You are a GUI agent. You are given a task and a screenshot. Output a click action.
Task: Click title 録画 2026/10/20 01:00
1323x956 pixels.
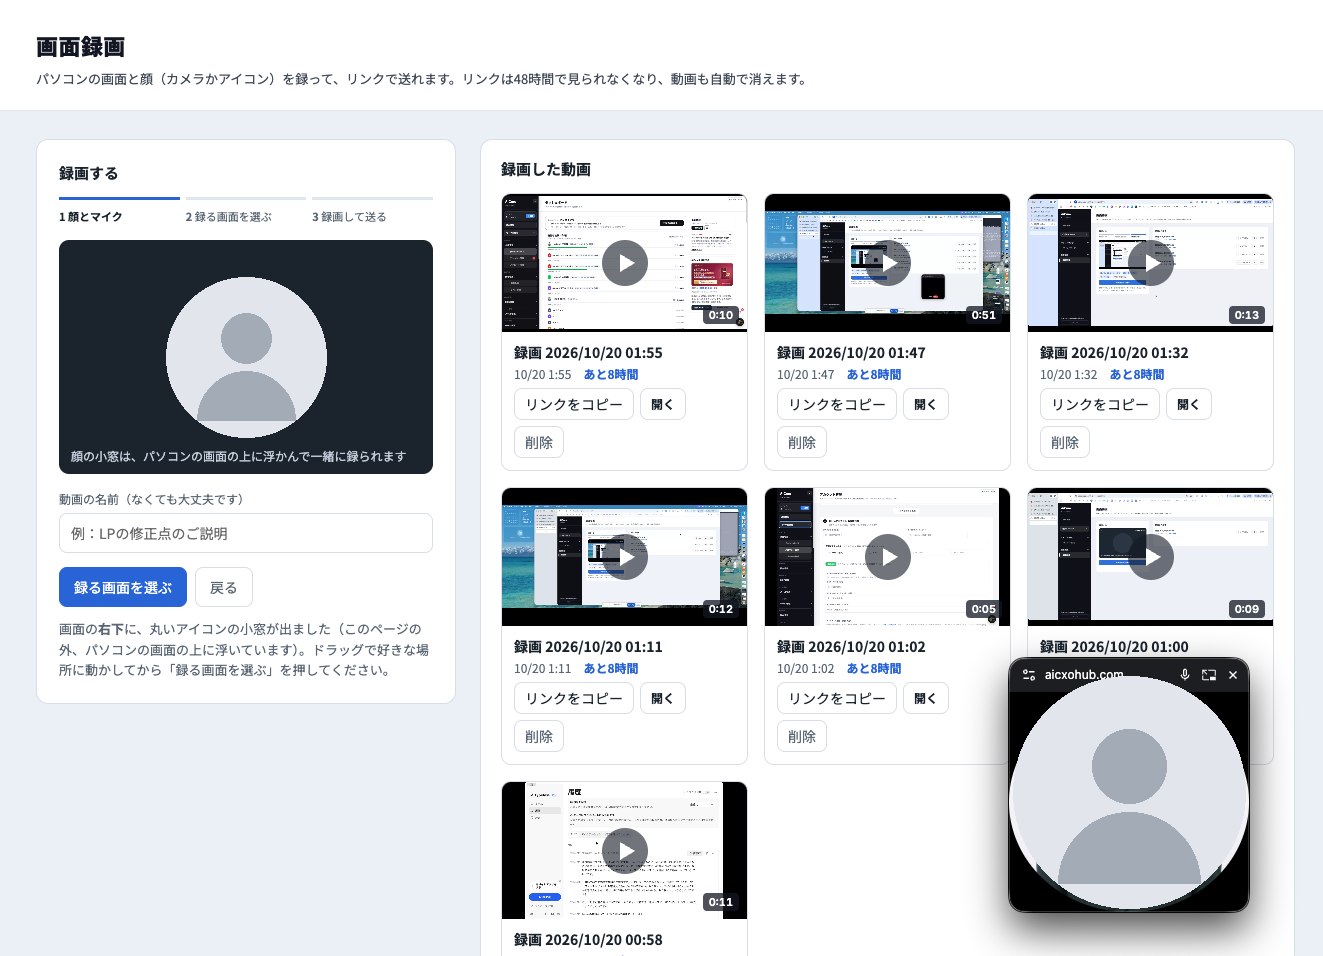pyautogui.click(x=1114, y=647)
